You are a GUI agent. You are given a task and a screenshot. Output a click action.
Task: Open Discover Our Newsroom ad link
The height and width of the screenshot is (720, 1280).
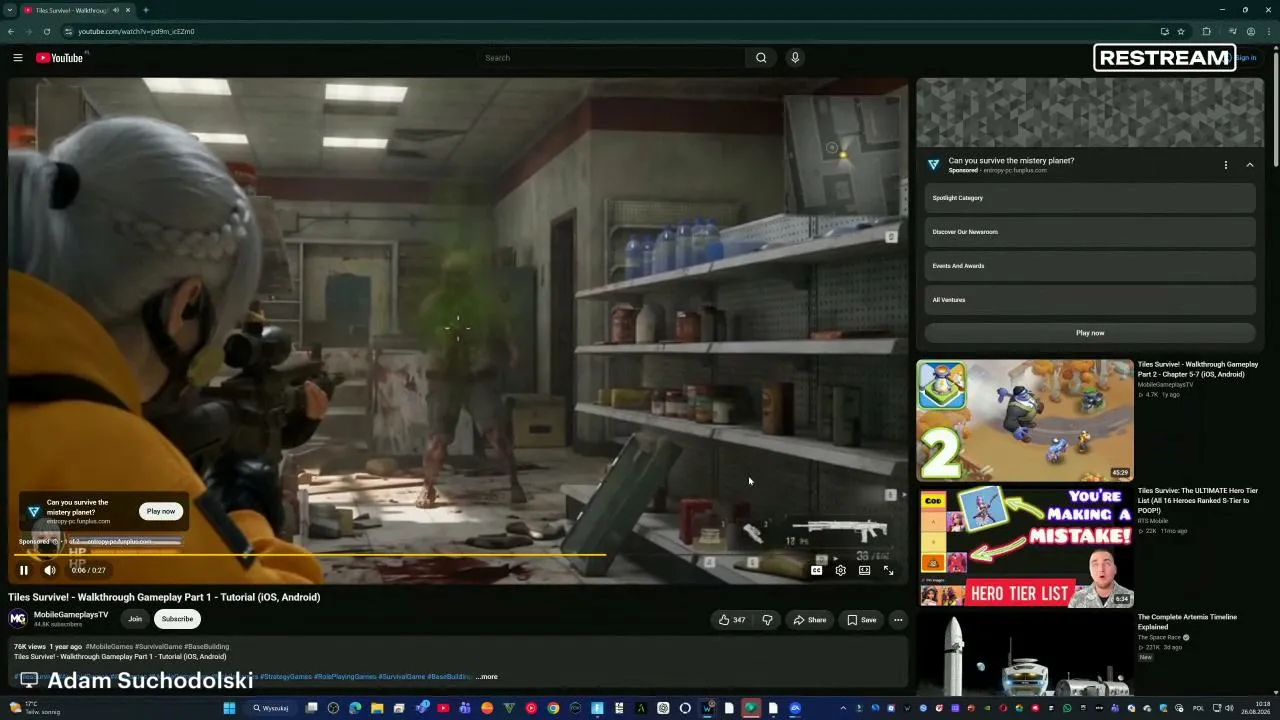pos(1090,232)
